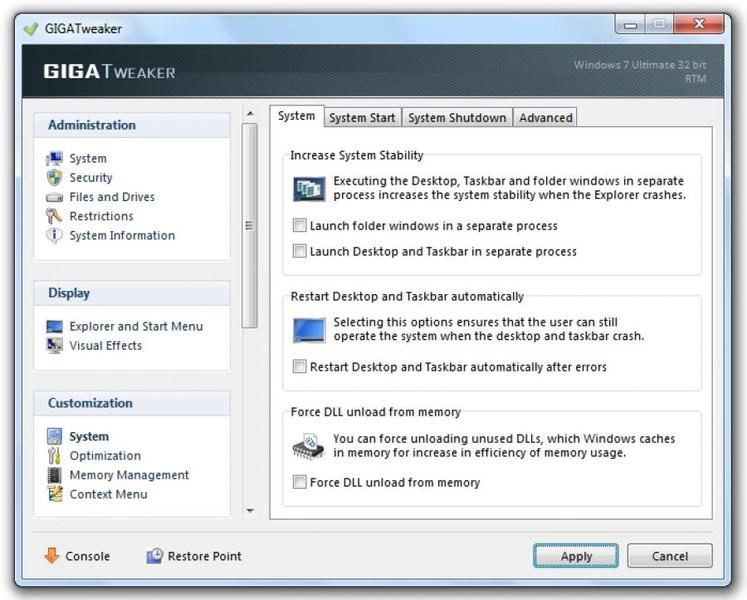Open System Information section

click(122, 235)
